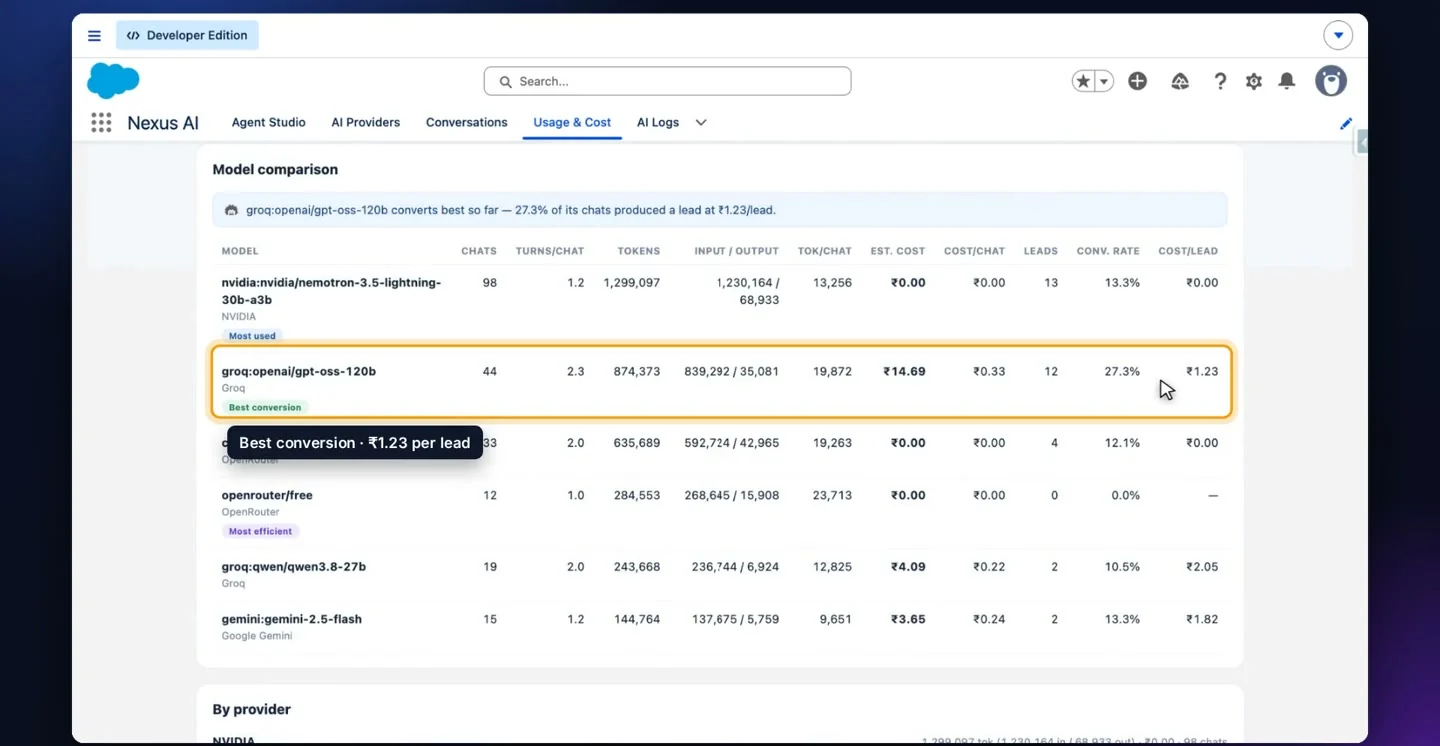
Task: Click the gemini:gemini-2.5-flash model name
Action: (x=292, y=619)
